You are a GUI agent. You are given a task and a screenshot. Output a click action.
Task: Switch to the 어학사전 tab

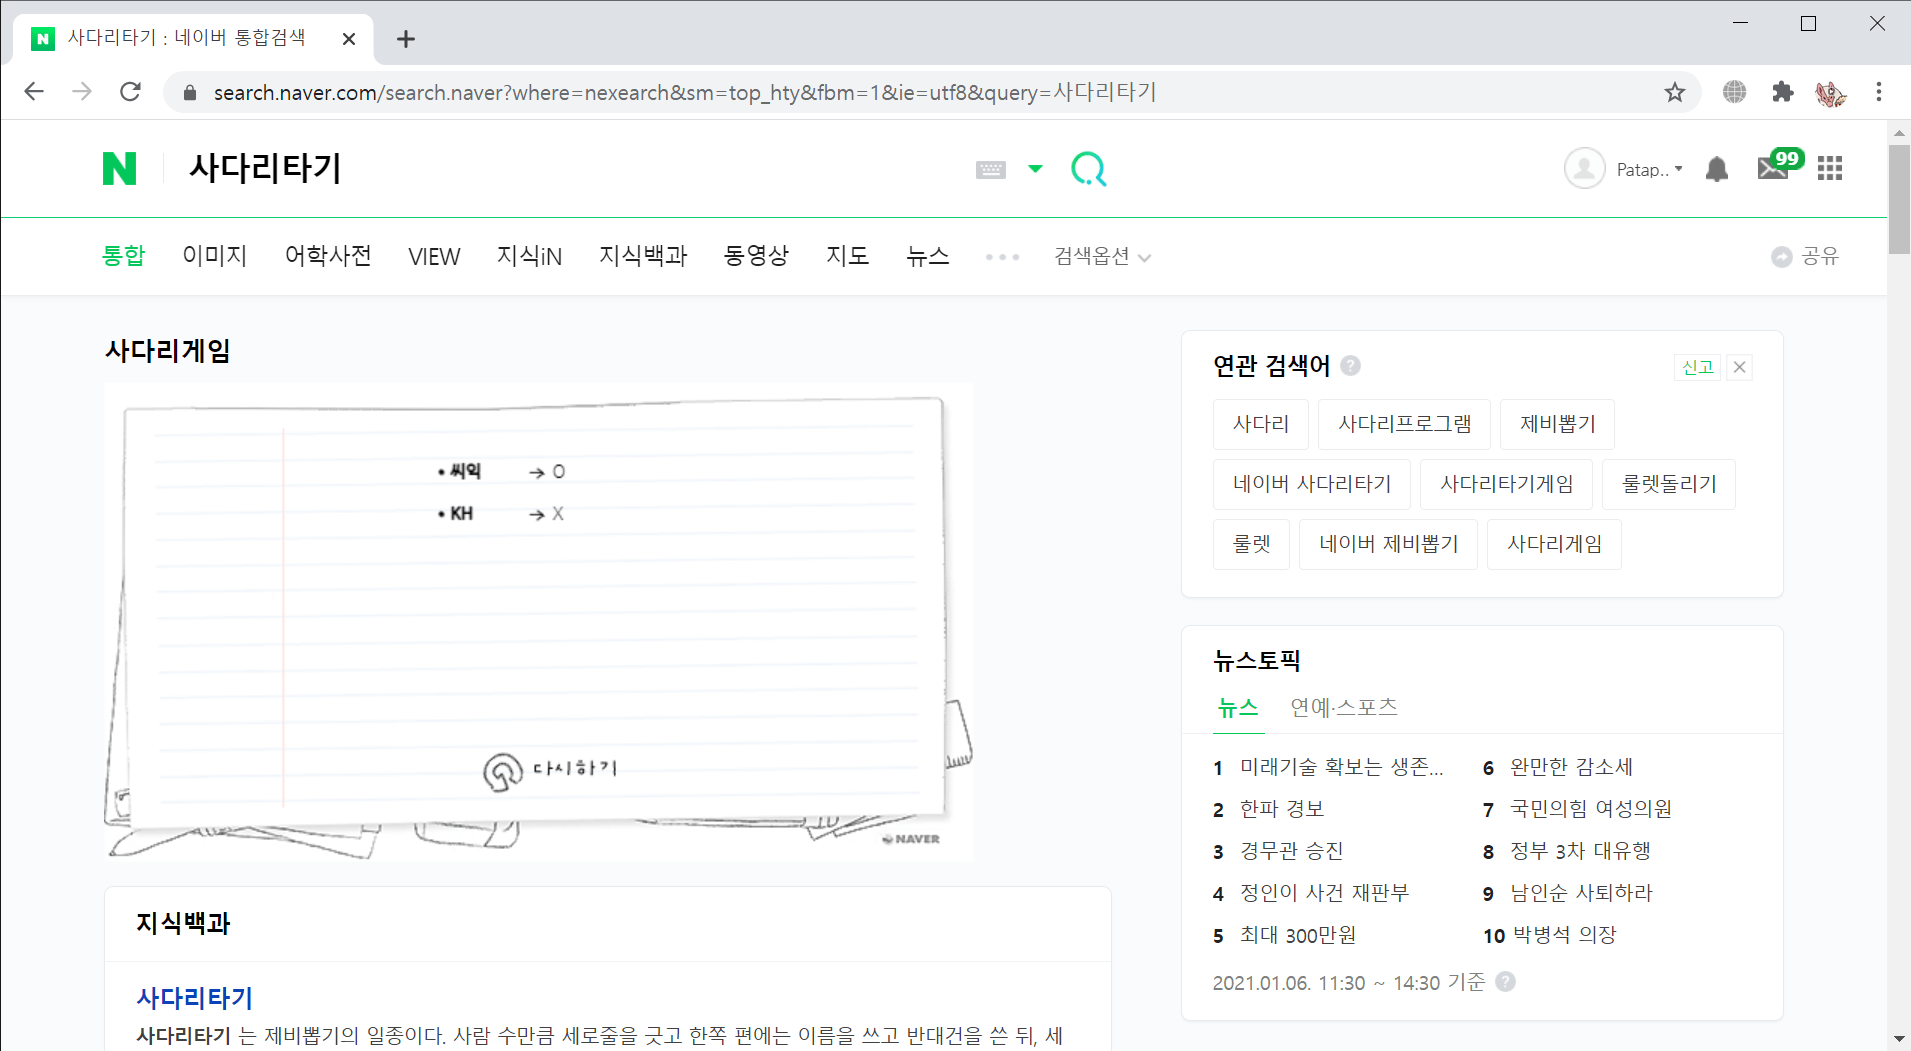click(x=328, y=256)
